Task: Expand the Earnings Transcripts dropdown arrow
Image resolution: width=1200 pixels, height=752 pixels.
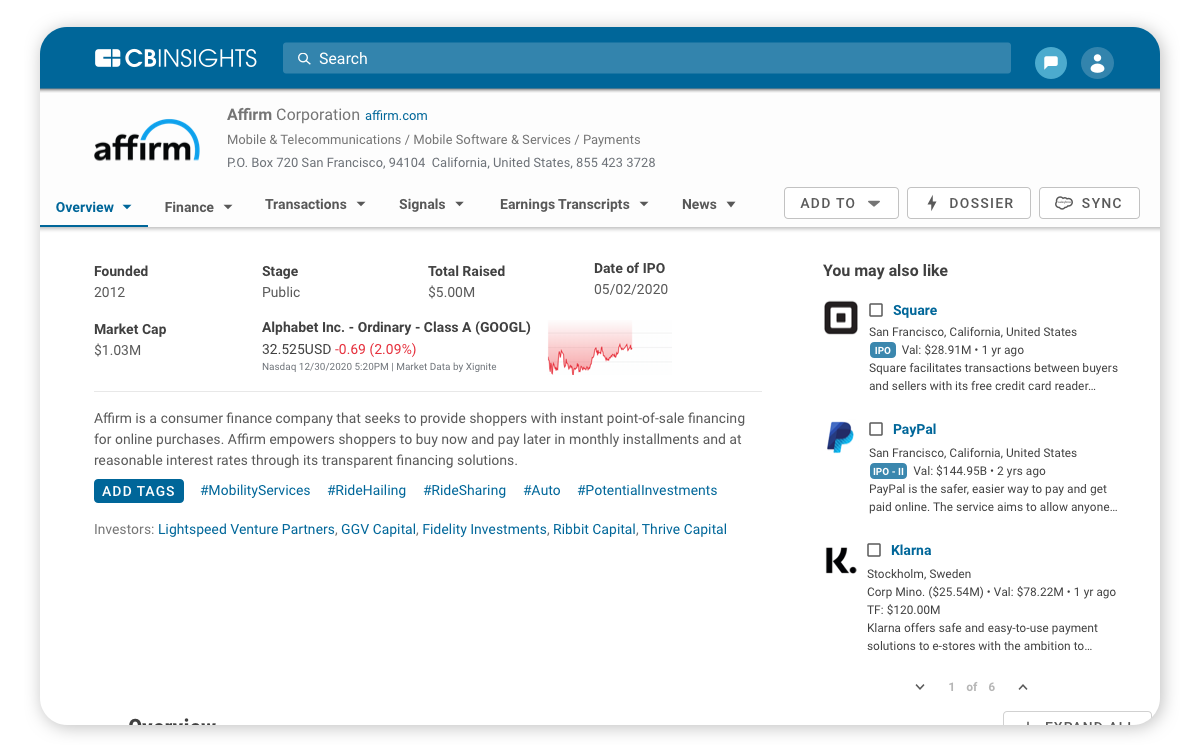Action: point(644,204)
